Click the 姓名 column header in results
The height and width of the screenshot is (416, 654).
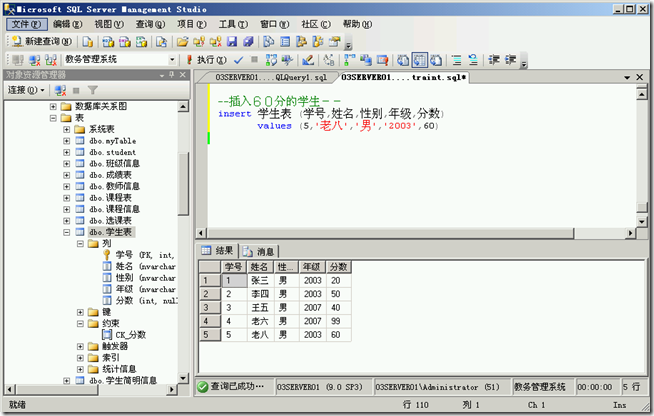[x=260, y=267]
